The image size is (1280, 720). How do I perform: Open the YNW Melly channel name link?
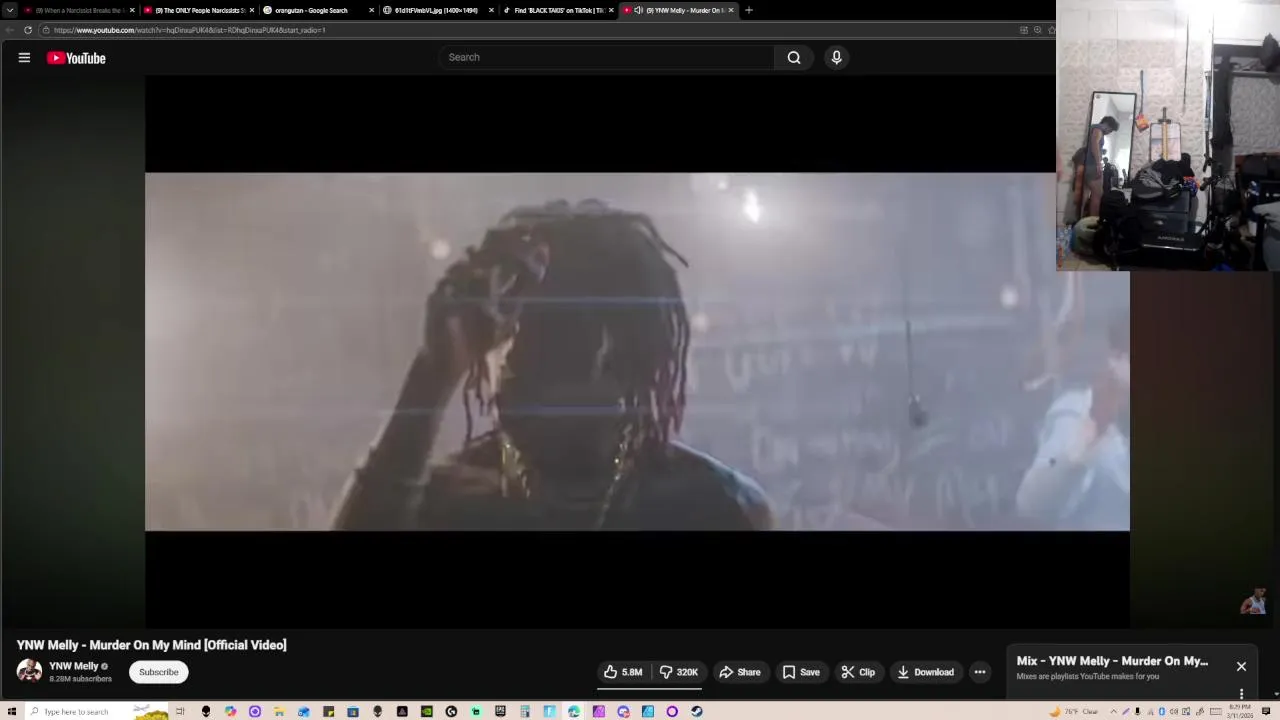74,666
